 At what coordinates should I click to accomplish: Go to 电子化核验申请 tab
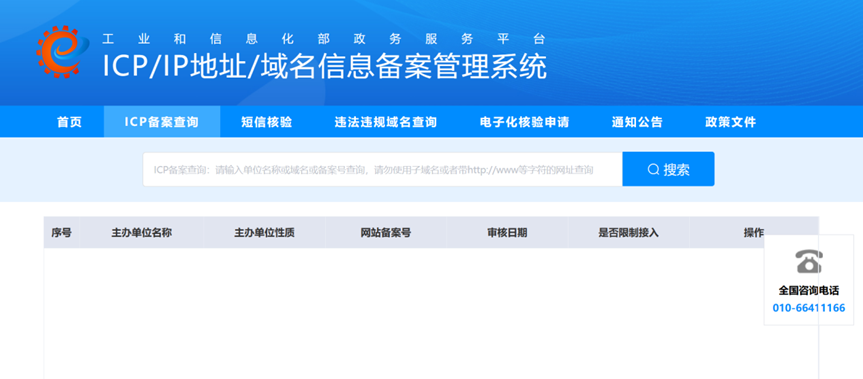pos(524,122)
